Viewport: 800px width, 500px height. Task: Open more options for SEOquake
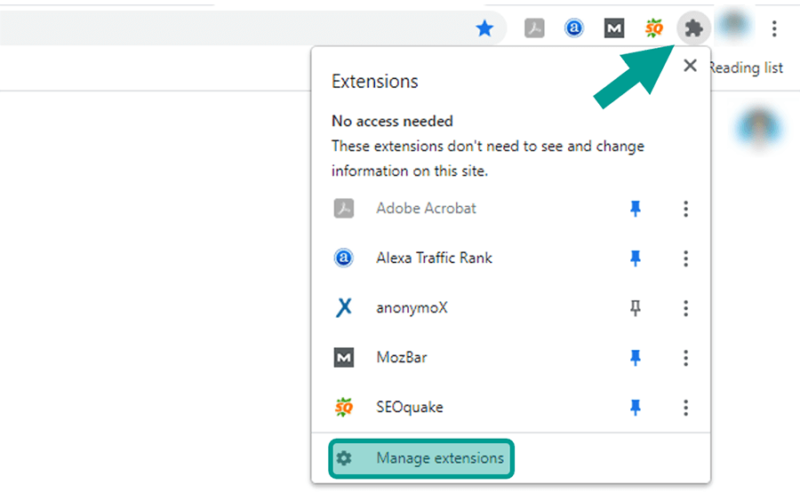click(686, 407)
